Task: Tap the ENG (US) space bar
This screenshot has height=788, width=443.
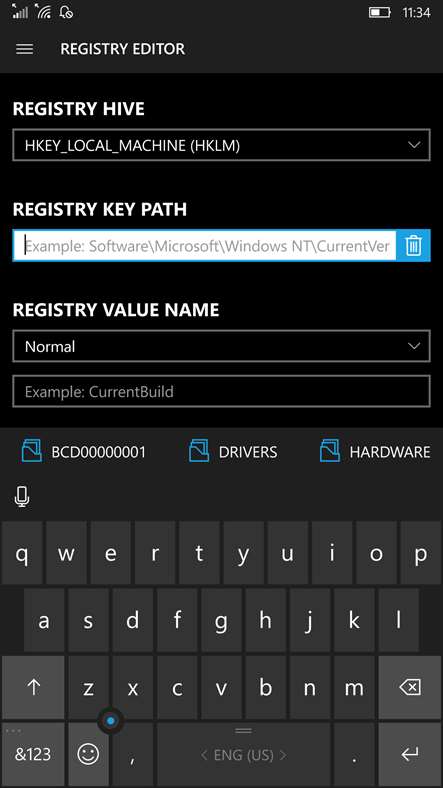Action: tap(244, 754)
